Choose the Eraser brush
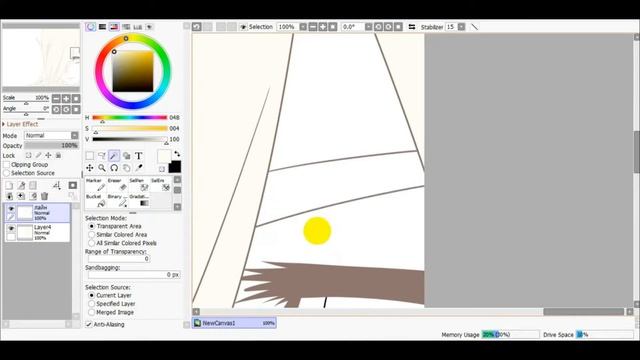 (118, 184)
